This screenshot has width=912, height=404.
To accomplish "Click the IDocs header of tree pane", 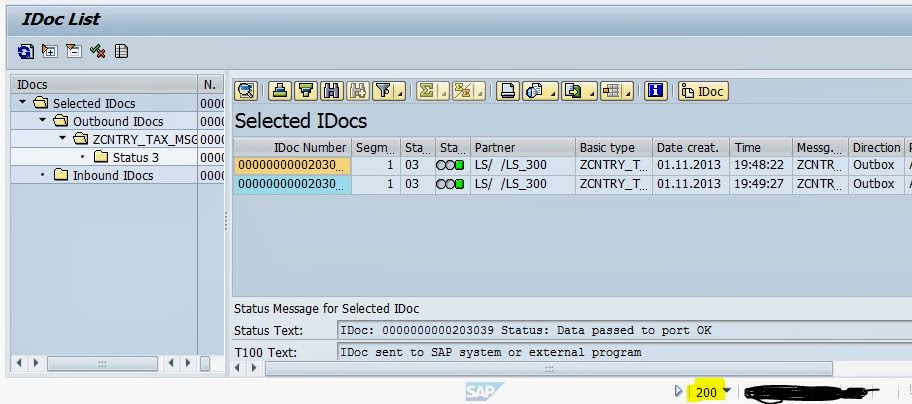I will coord(104,85).
